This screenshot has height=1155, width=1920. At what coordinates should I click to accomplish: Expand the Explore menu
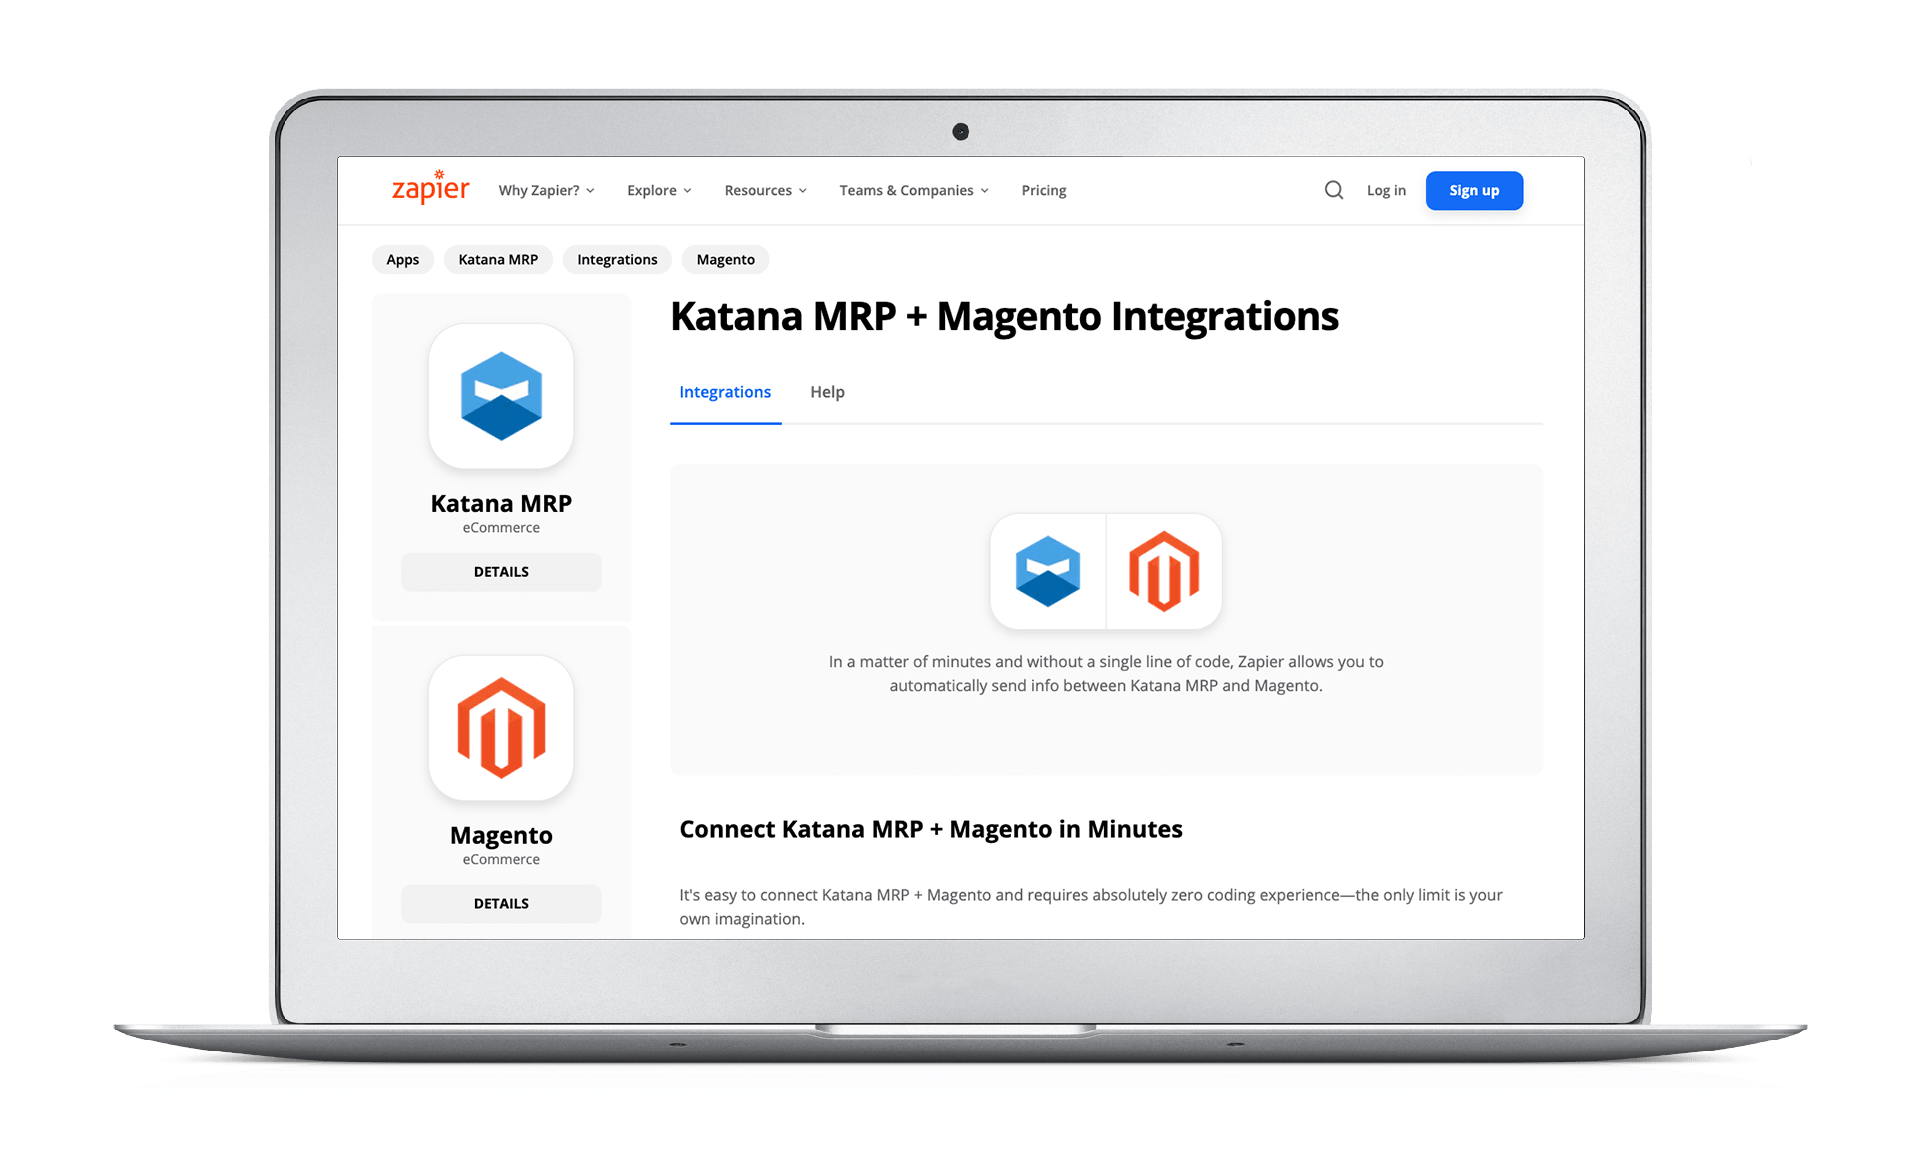click(659, 190)
